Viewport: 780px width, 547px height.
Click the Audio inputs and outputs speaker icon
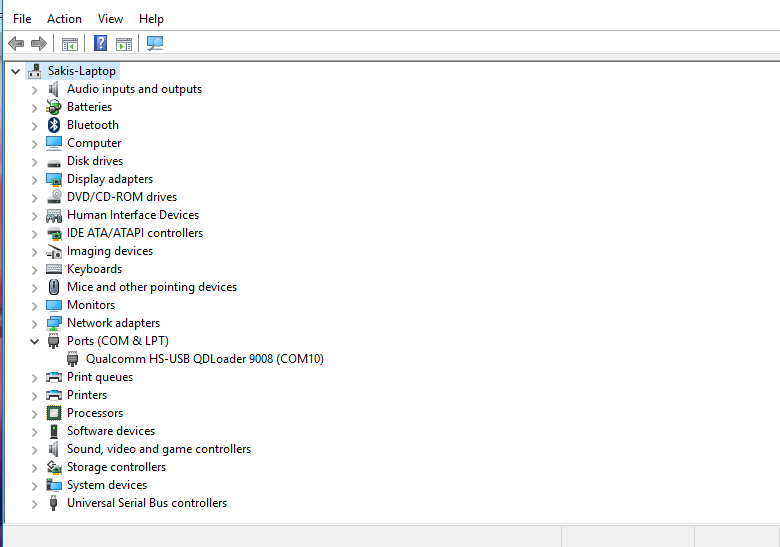point(54,89)
